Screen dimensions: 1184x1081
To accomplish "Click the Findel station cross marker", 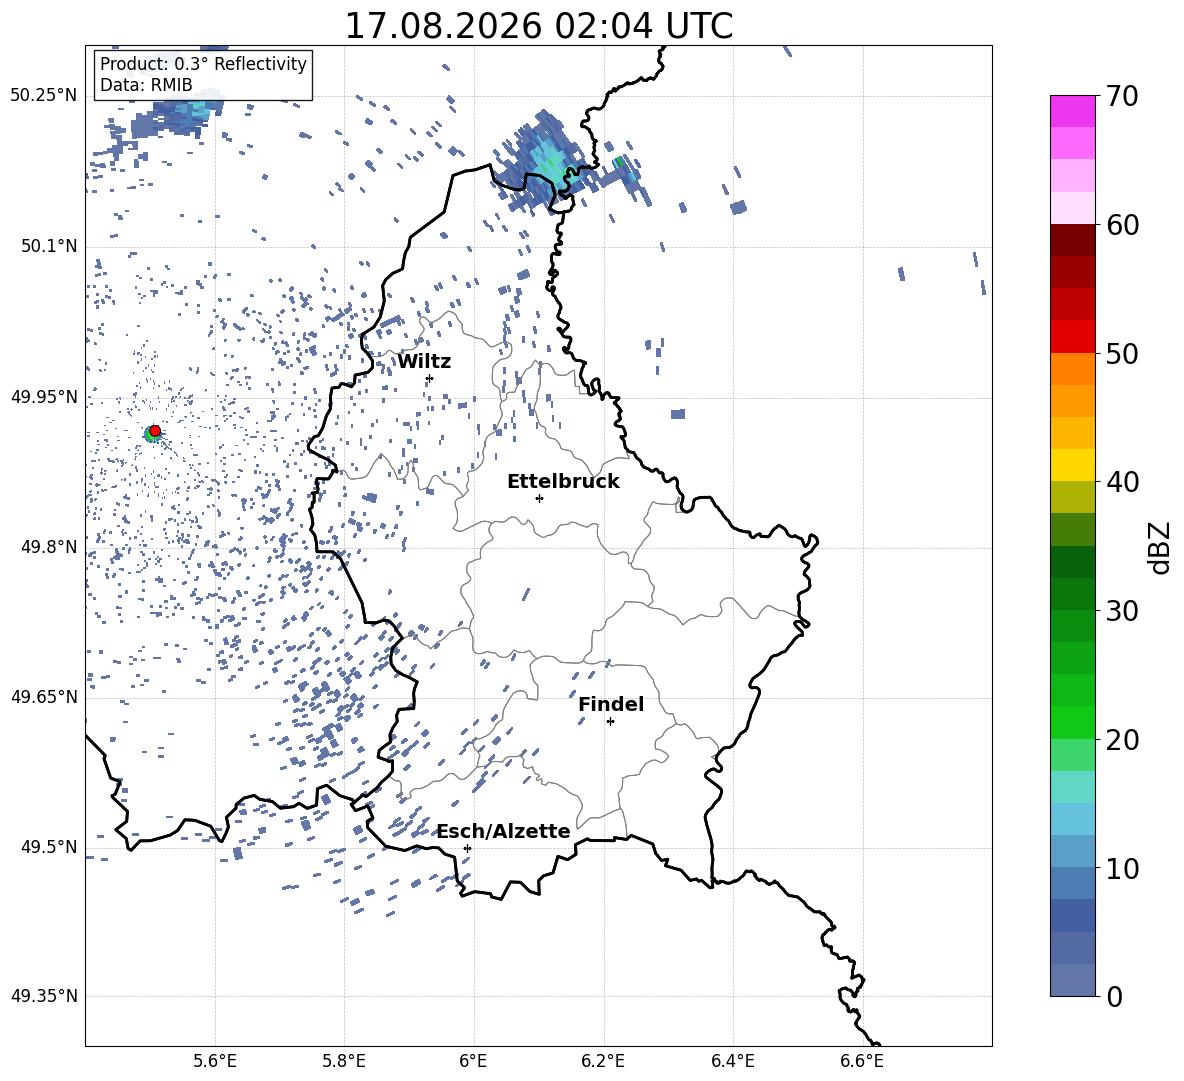I will coord(610,722).
